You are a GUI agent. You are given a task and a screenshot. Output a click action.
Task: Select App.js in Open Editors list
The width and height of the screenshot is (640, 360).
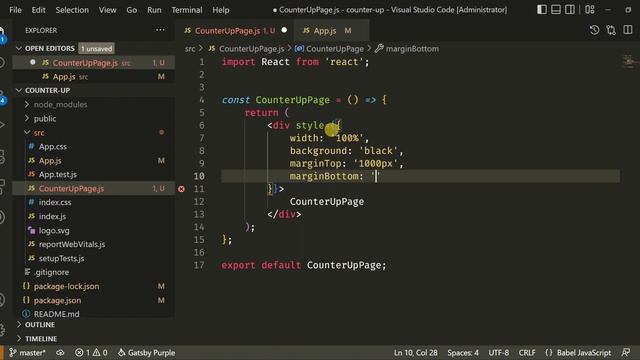(94, 77)
